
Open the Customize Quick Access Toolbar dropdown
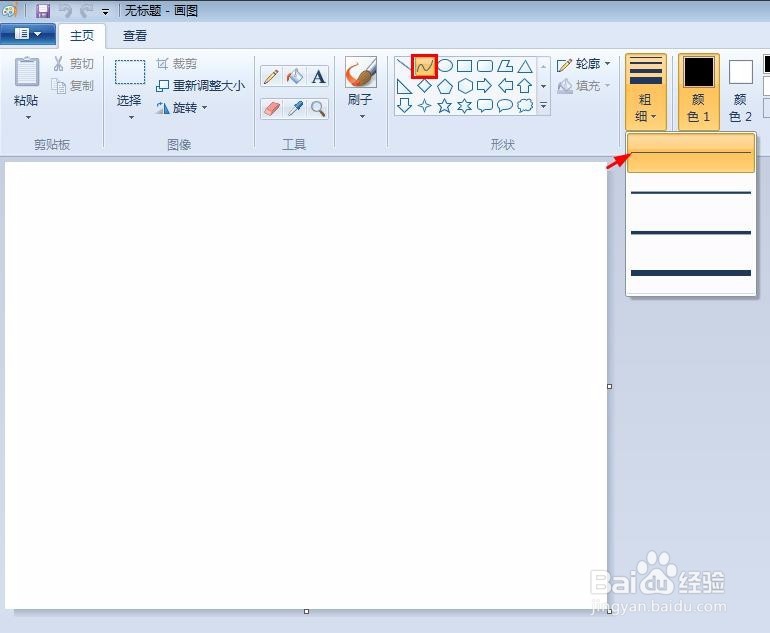click(106, 12)
